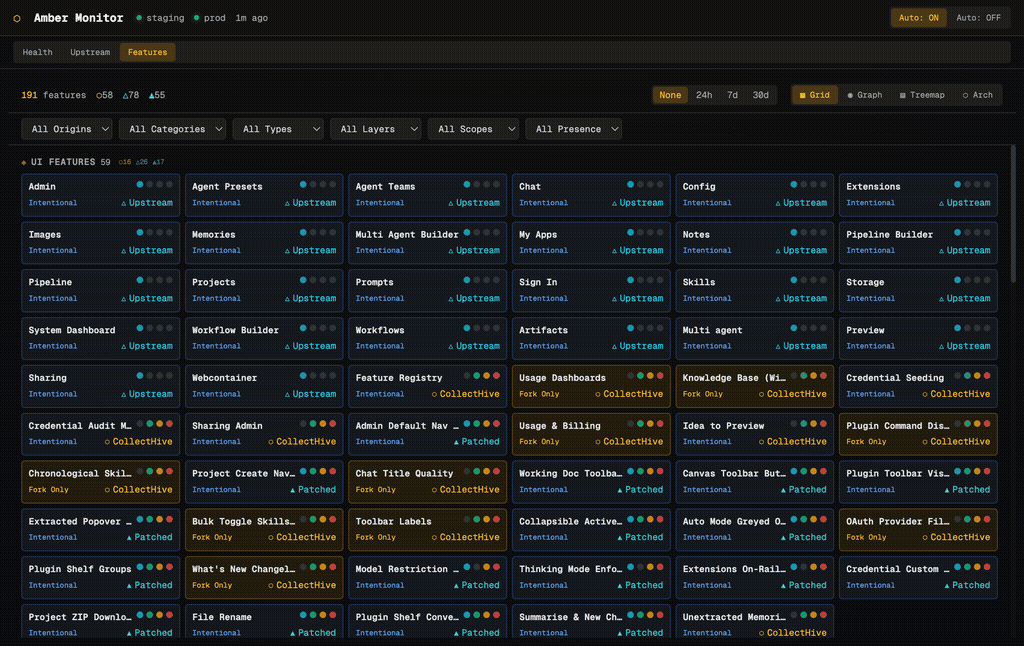Click the CollectHive circle icon on Sharing Admin card
This screenshot has height=646, width=1024.
point(271,442)
